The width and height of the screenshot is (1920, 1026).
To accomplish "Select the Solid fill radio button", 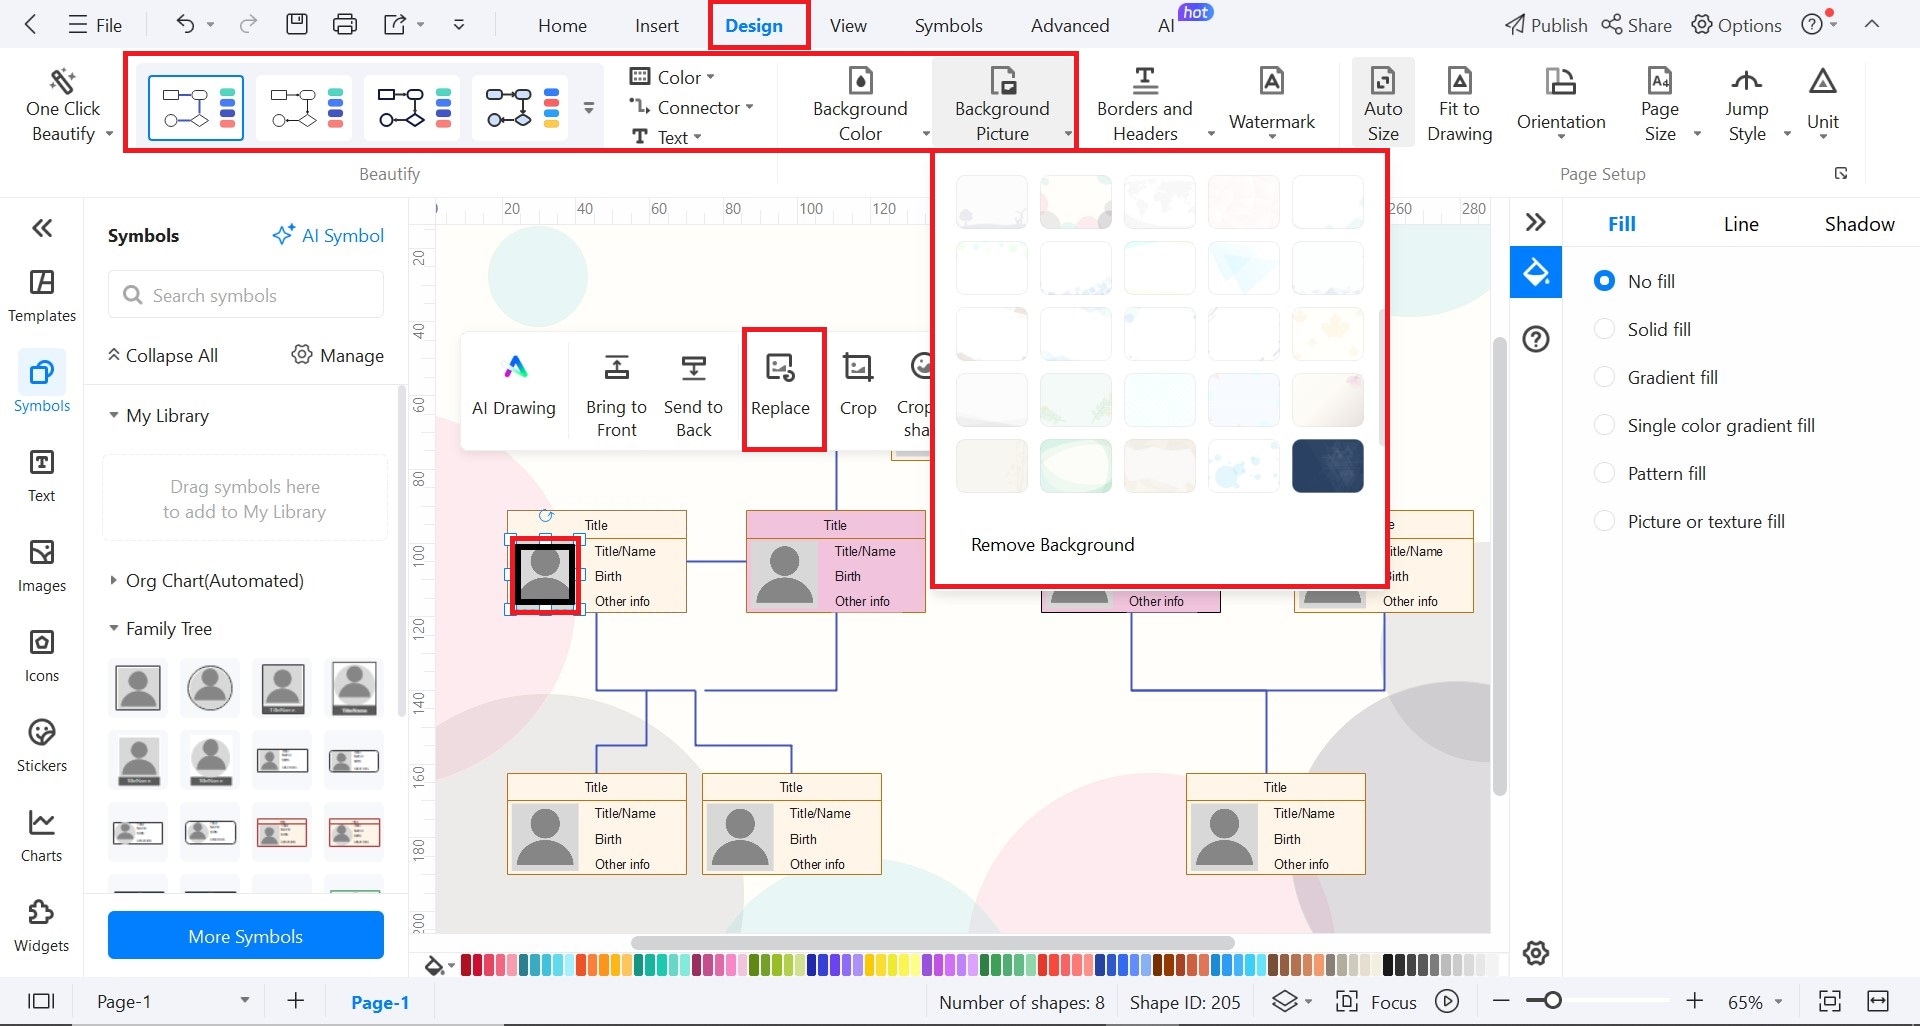I will 1604,329.
